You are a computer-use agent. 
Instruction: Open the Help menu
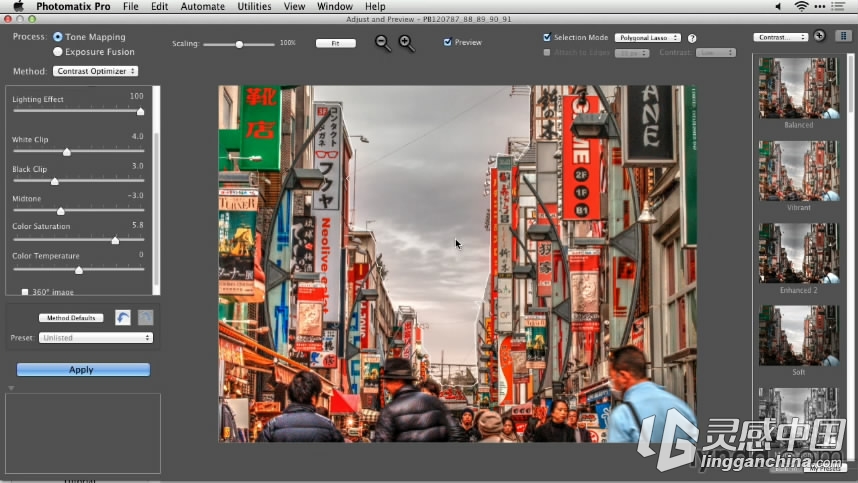coord(375,6)
